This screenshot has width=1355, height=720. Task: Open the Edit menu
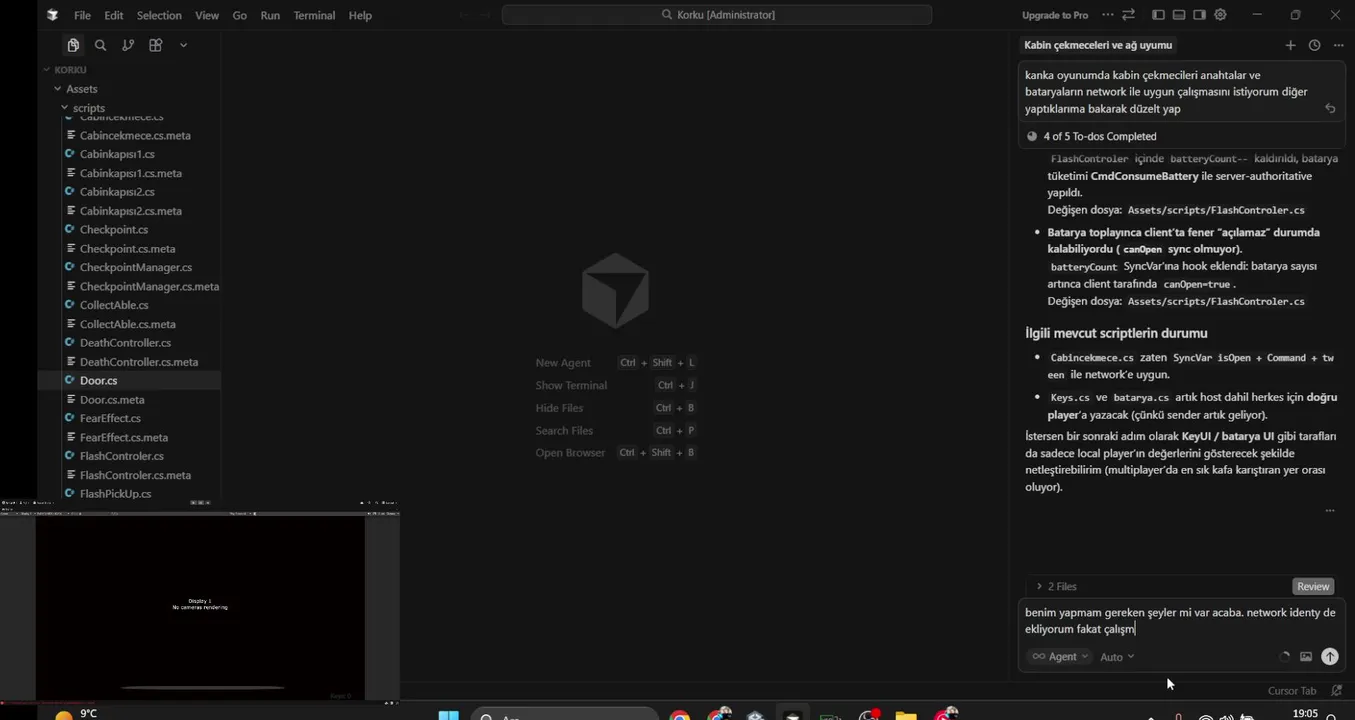click(114, 15)
